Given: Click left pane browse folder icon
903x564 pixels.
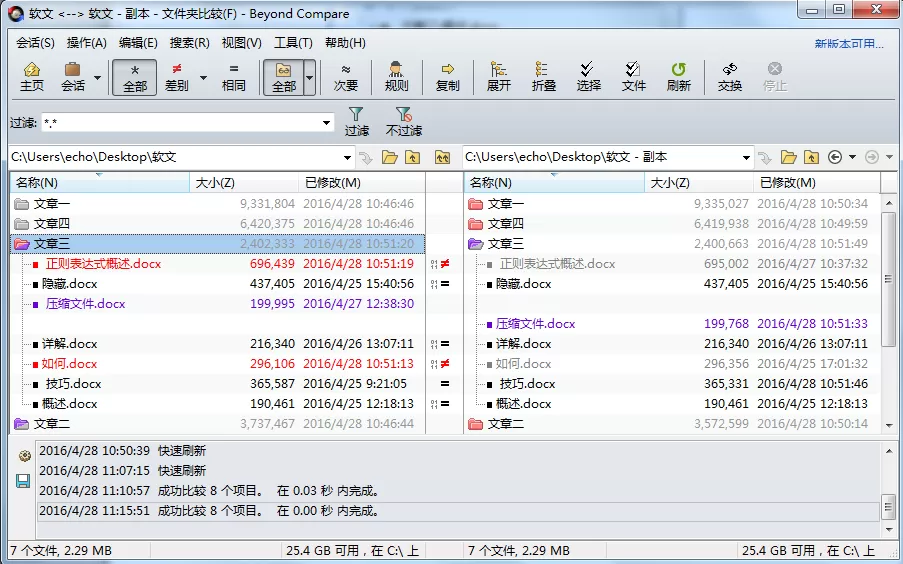Looking at the screenshot, I should (x=390, y=157).
